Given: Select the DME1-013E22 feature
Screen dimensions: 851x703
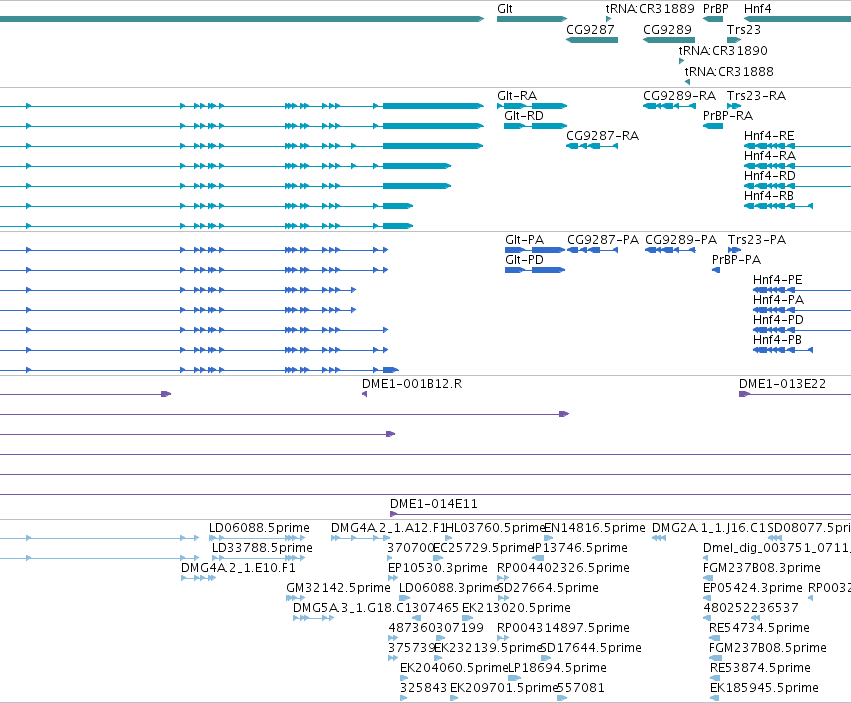Looking at the screenshot, I should point(795,394).
